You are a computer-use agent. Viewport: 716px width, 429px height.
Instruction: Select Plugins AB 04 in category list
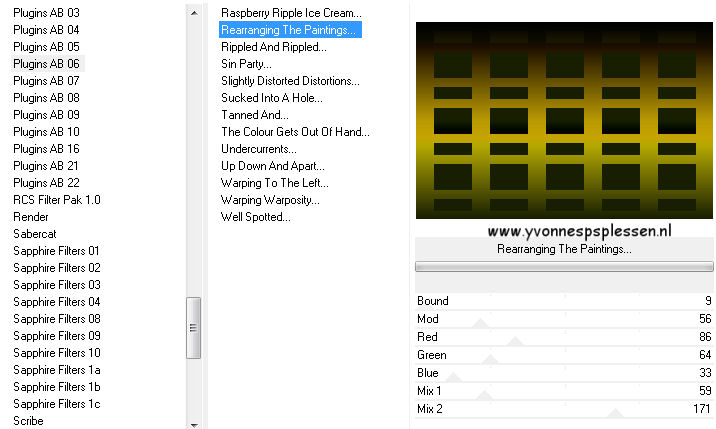pyautogui.click(x=46, y=30)
